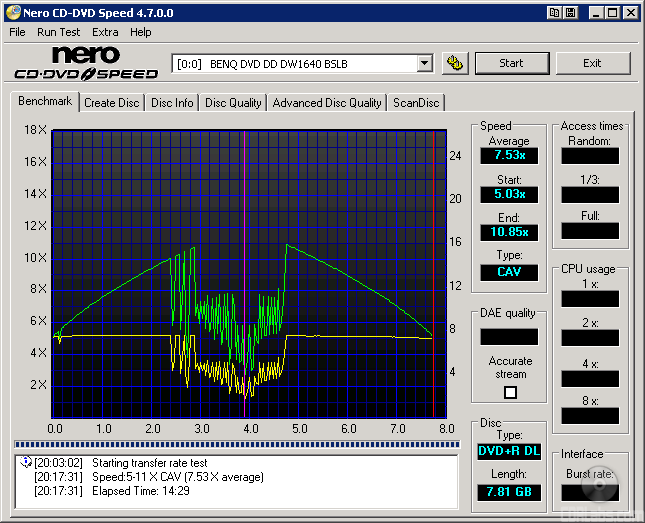Click the copy-to-clipboard icon in title bar
The height and width of the screenshot is (523, 645).
pos(554,13)
